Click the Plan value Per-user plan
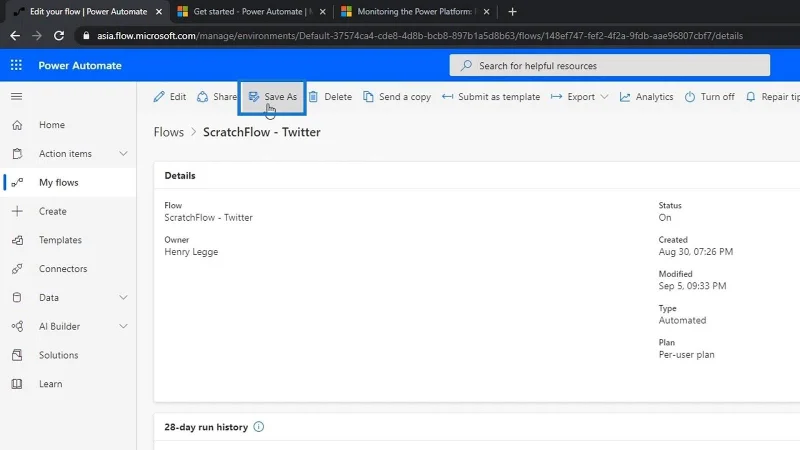The image size is (800, 450). (686, 355)
